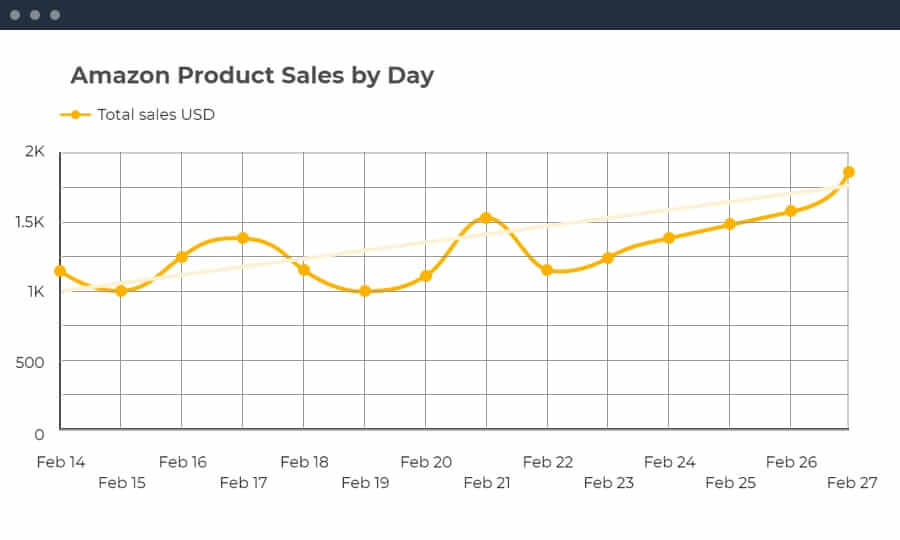Click the Feb 24 data point marker
Image resolution: width=900 pixels, height=540 pixels.
(x=669, y=238)
